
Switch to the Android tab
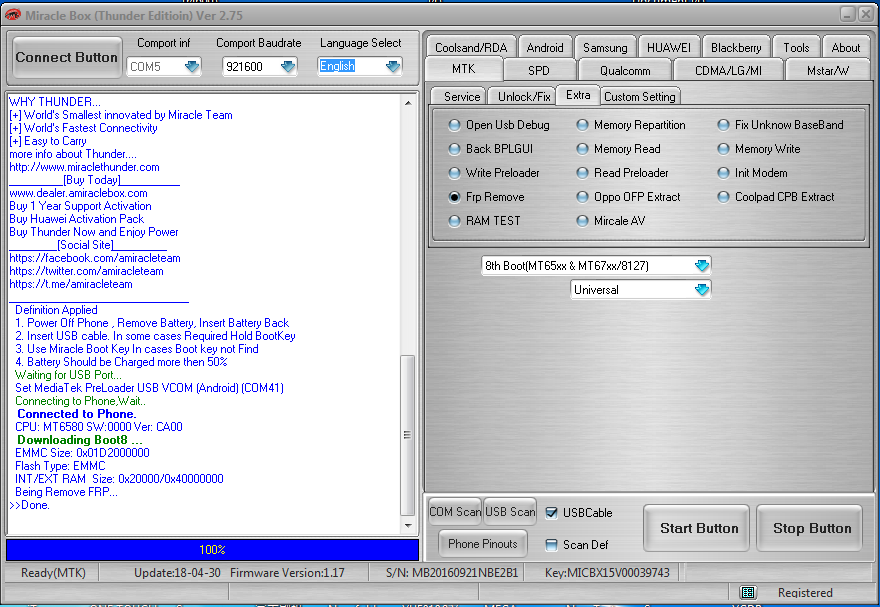click(x=545, y=48)
